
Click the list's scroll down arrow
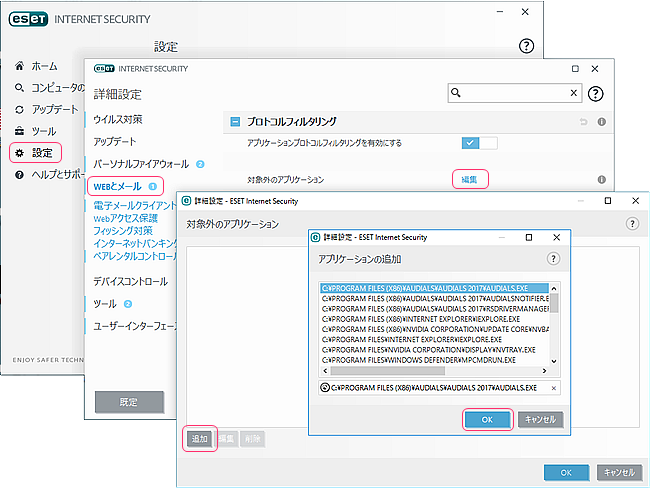[x=554, y=361]
